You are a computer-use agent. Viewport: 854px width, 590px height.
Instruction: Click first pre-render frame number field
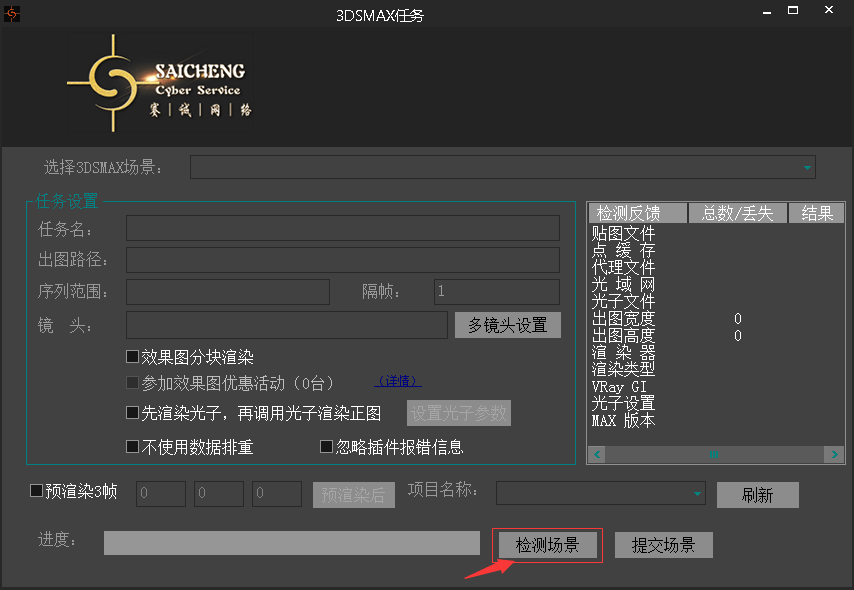coord(161,494)
